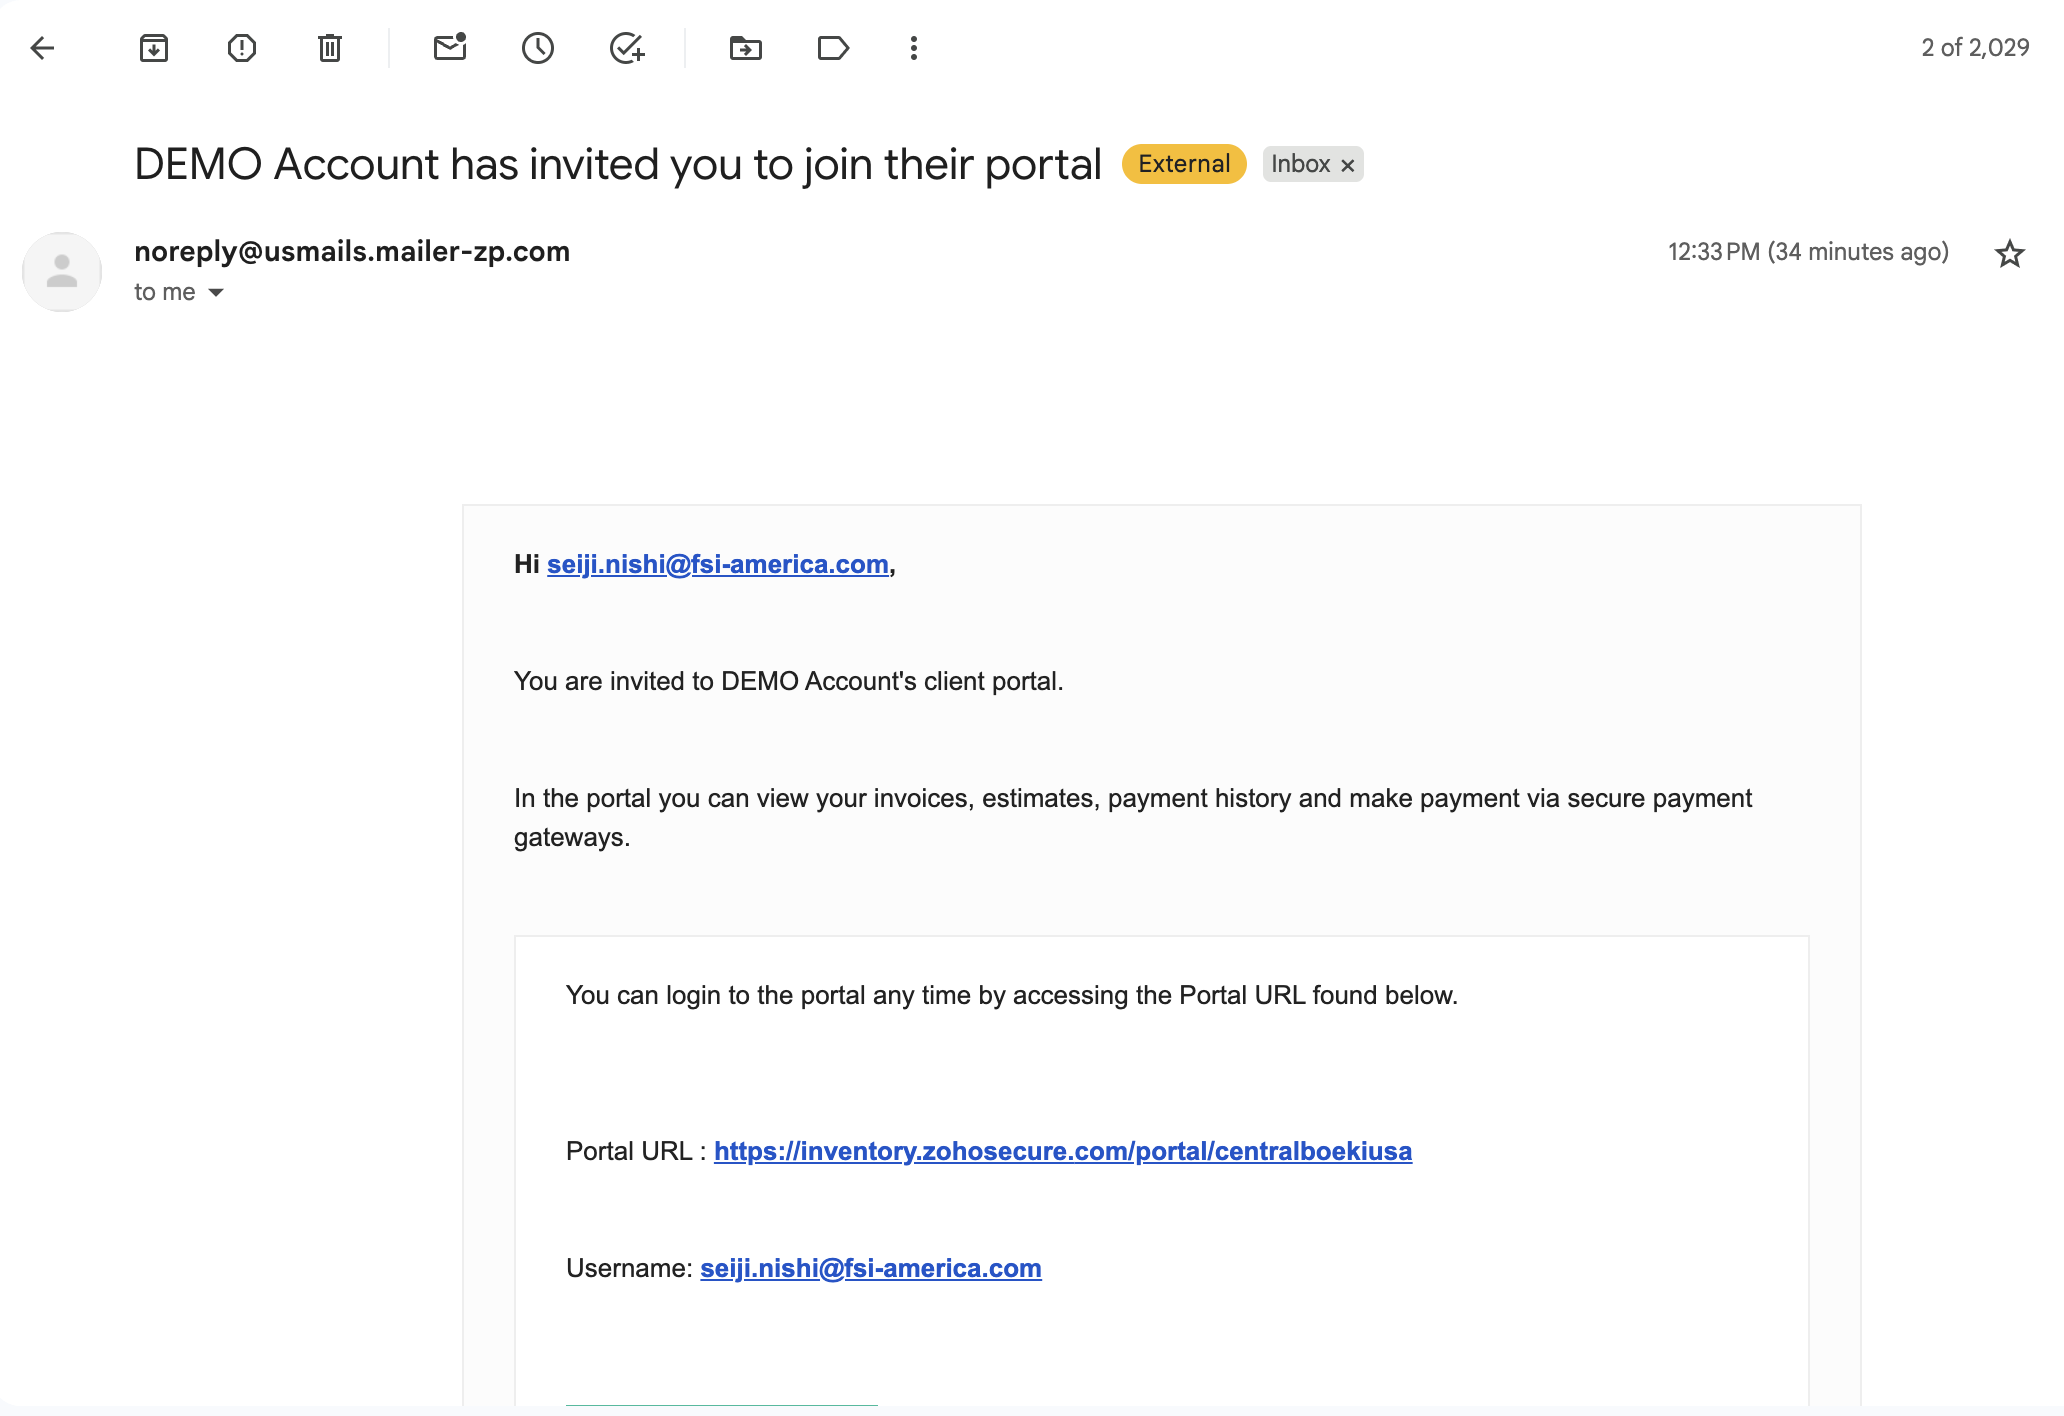Click the sender avatar picture
Viewport: 2064px width, 1416px height.
tap(62, 272)
